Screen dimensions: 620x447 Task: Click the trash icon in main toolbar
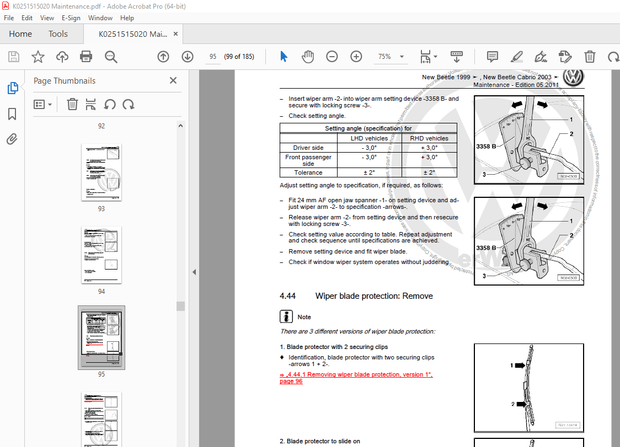click(x=590, y=57)
